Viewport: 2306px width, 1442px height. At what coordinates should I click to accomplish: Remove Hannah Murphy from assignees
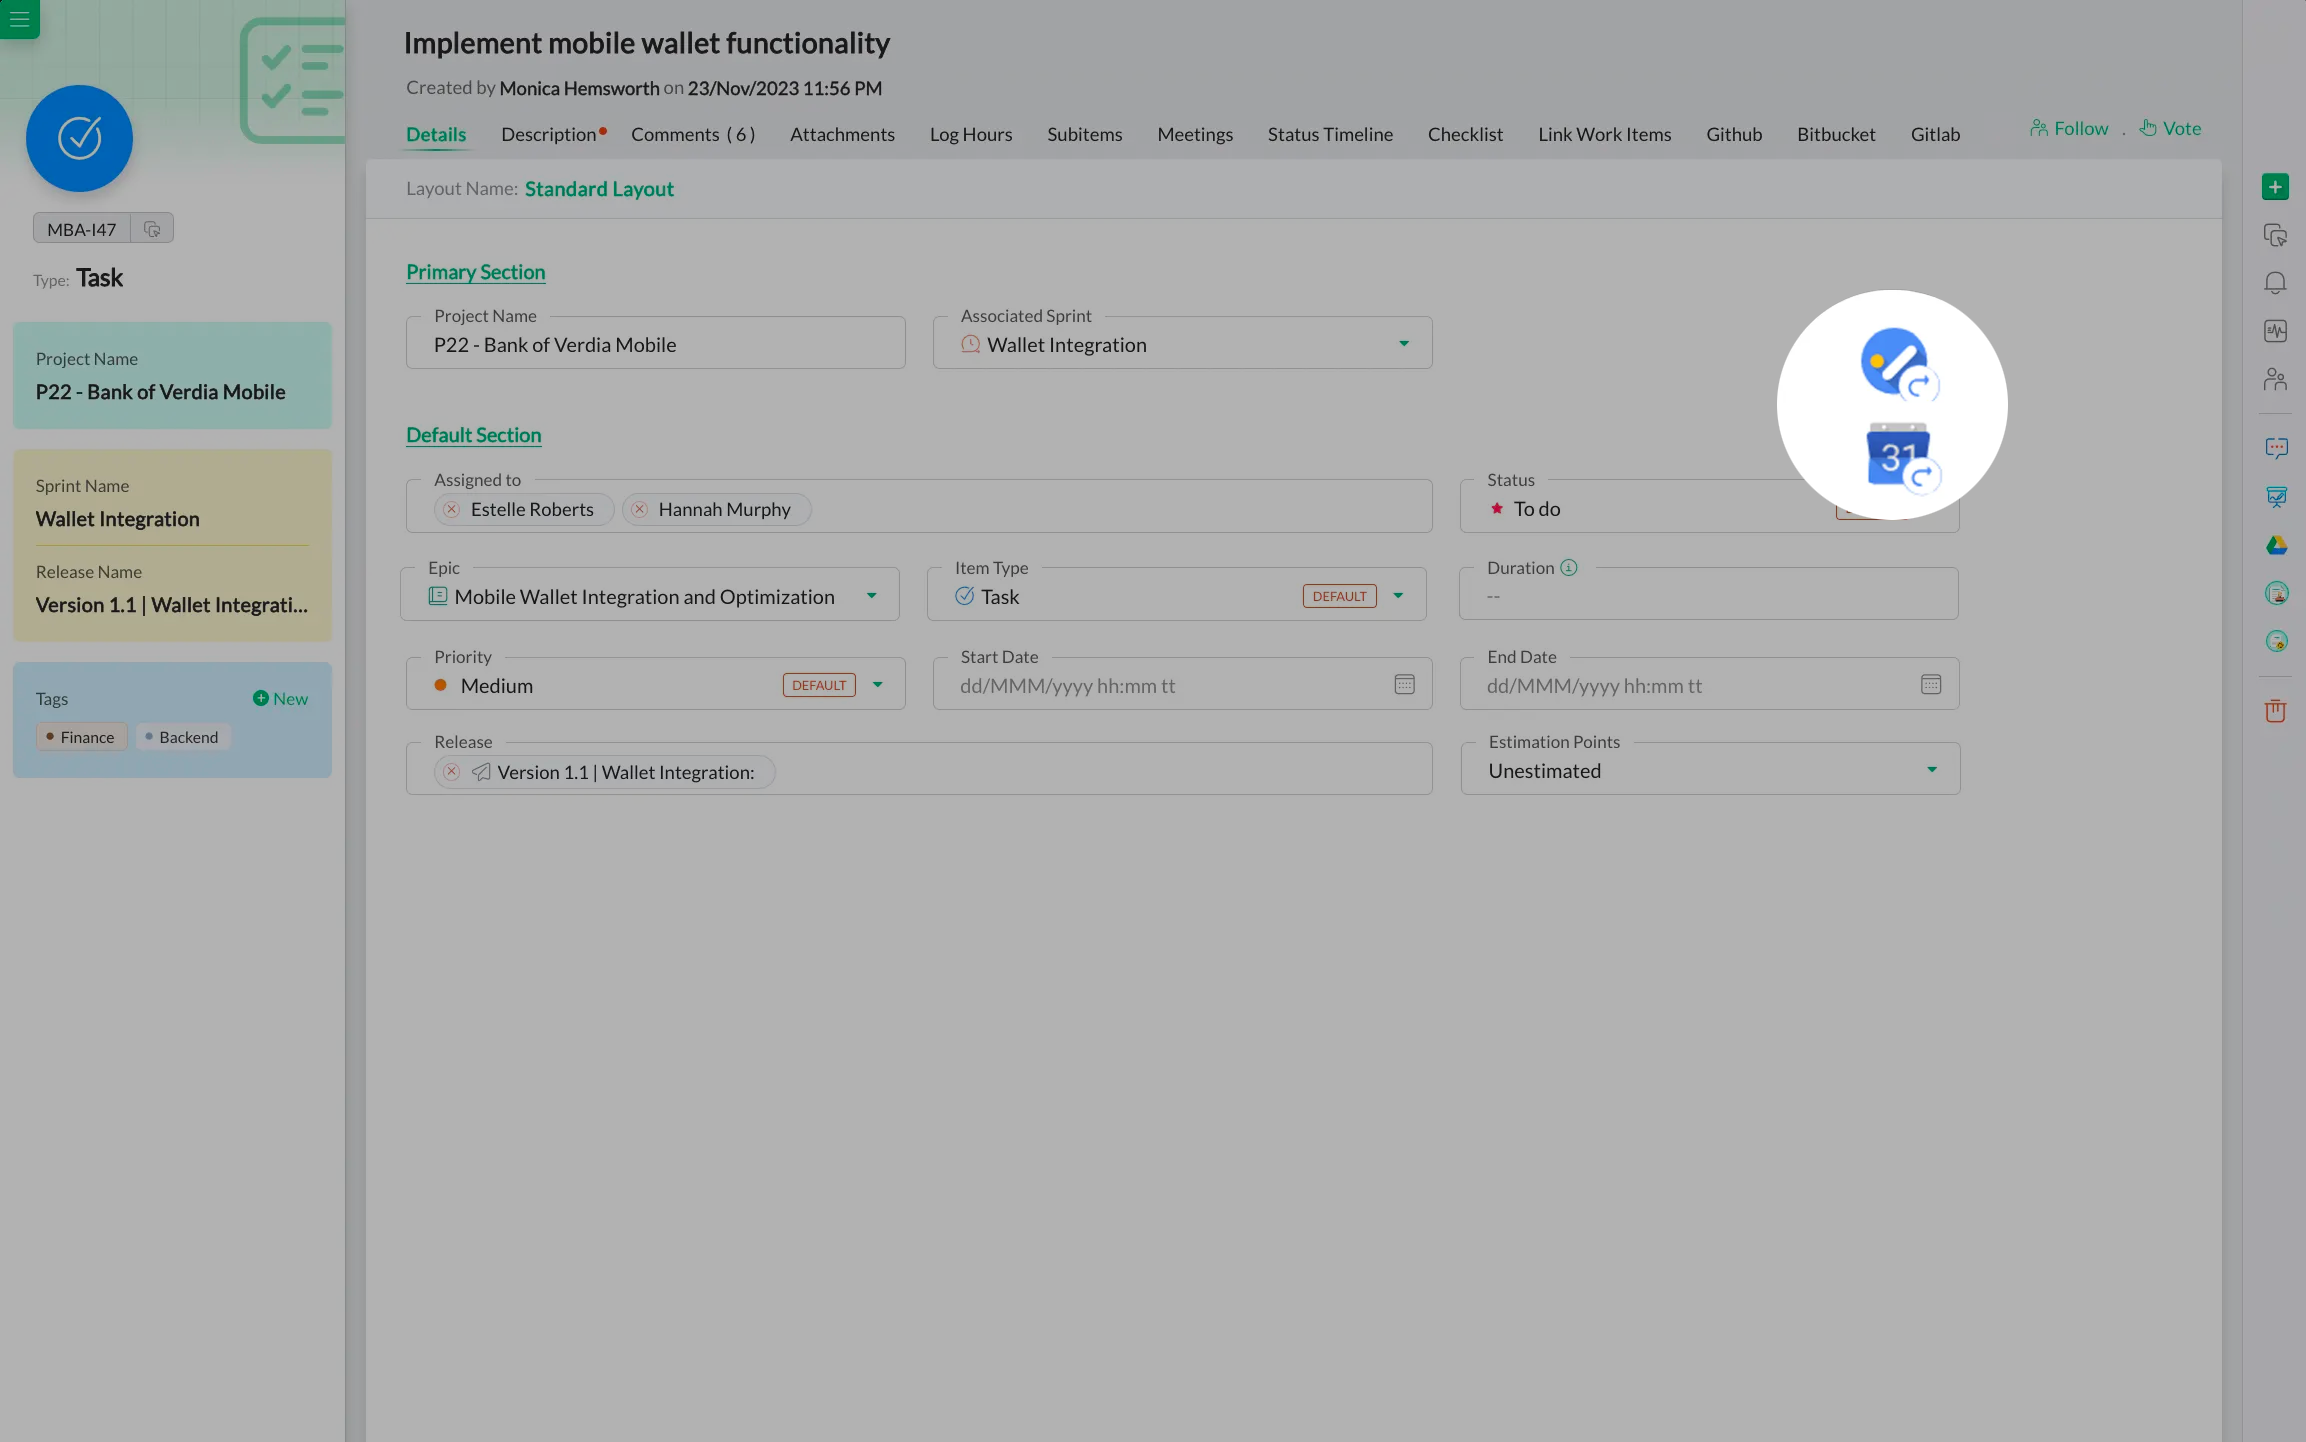640,510
